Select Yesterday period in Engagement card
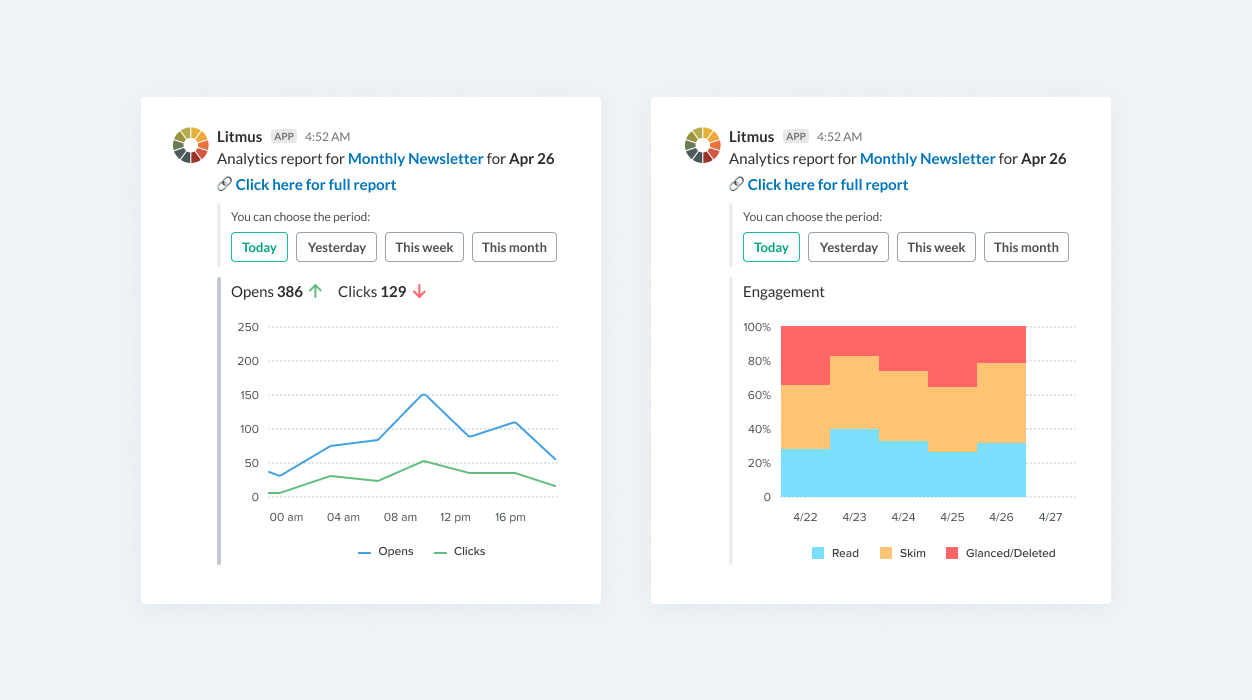 click(849, 247)
